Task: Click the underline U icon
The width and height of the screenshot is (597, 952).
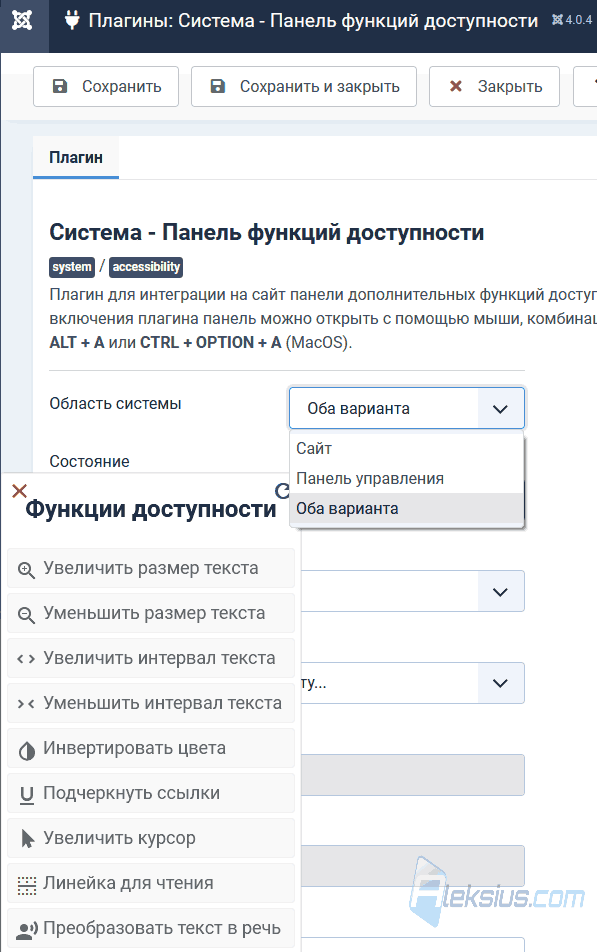Action: click(x=27, y=795)
